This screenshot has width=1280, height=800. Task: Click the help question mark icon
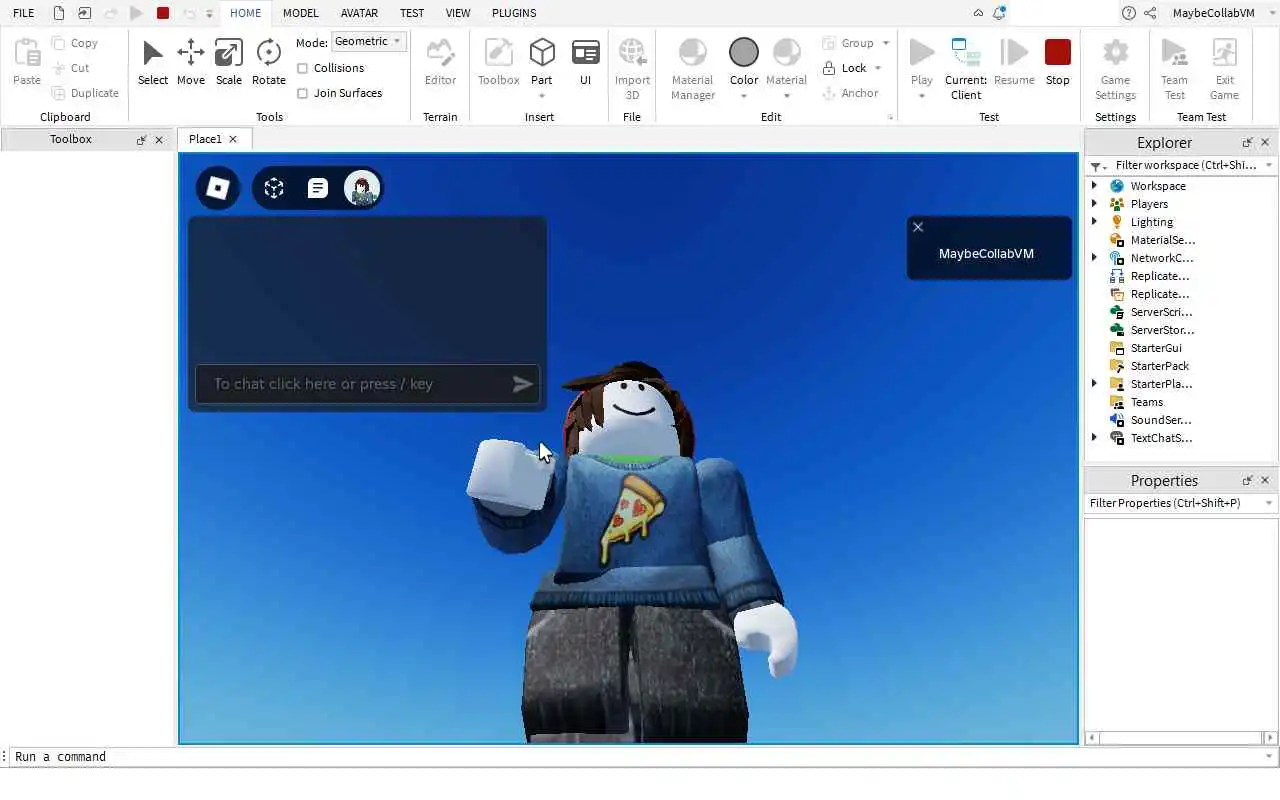[1129, 13]
